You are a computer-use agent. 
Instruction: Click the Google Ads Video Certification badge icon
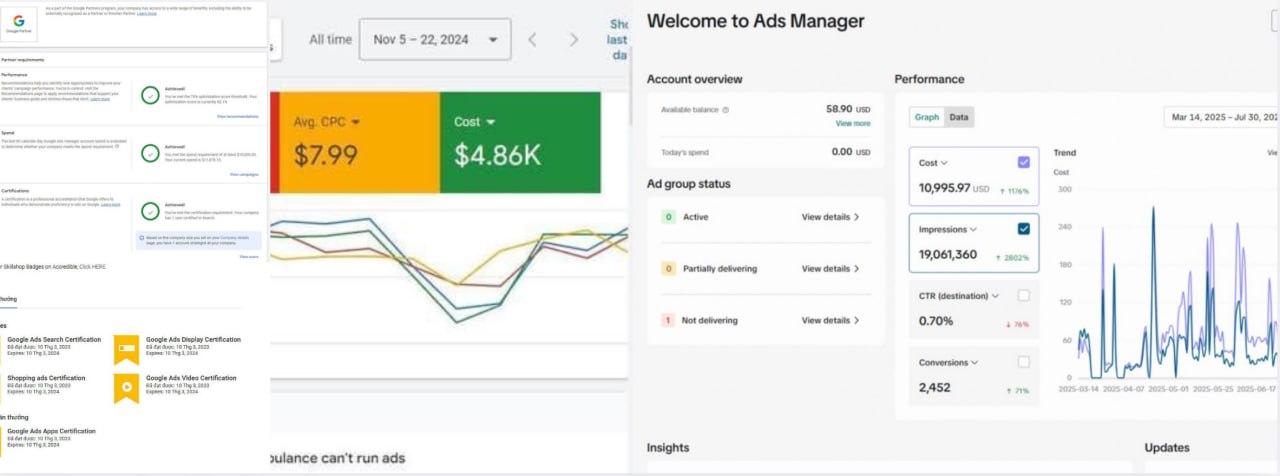click(126, 388)
